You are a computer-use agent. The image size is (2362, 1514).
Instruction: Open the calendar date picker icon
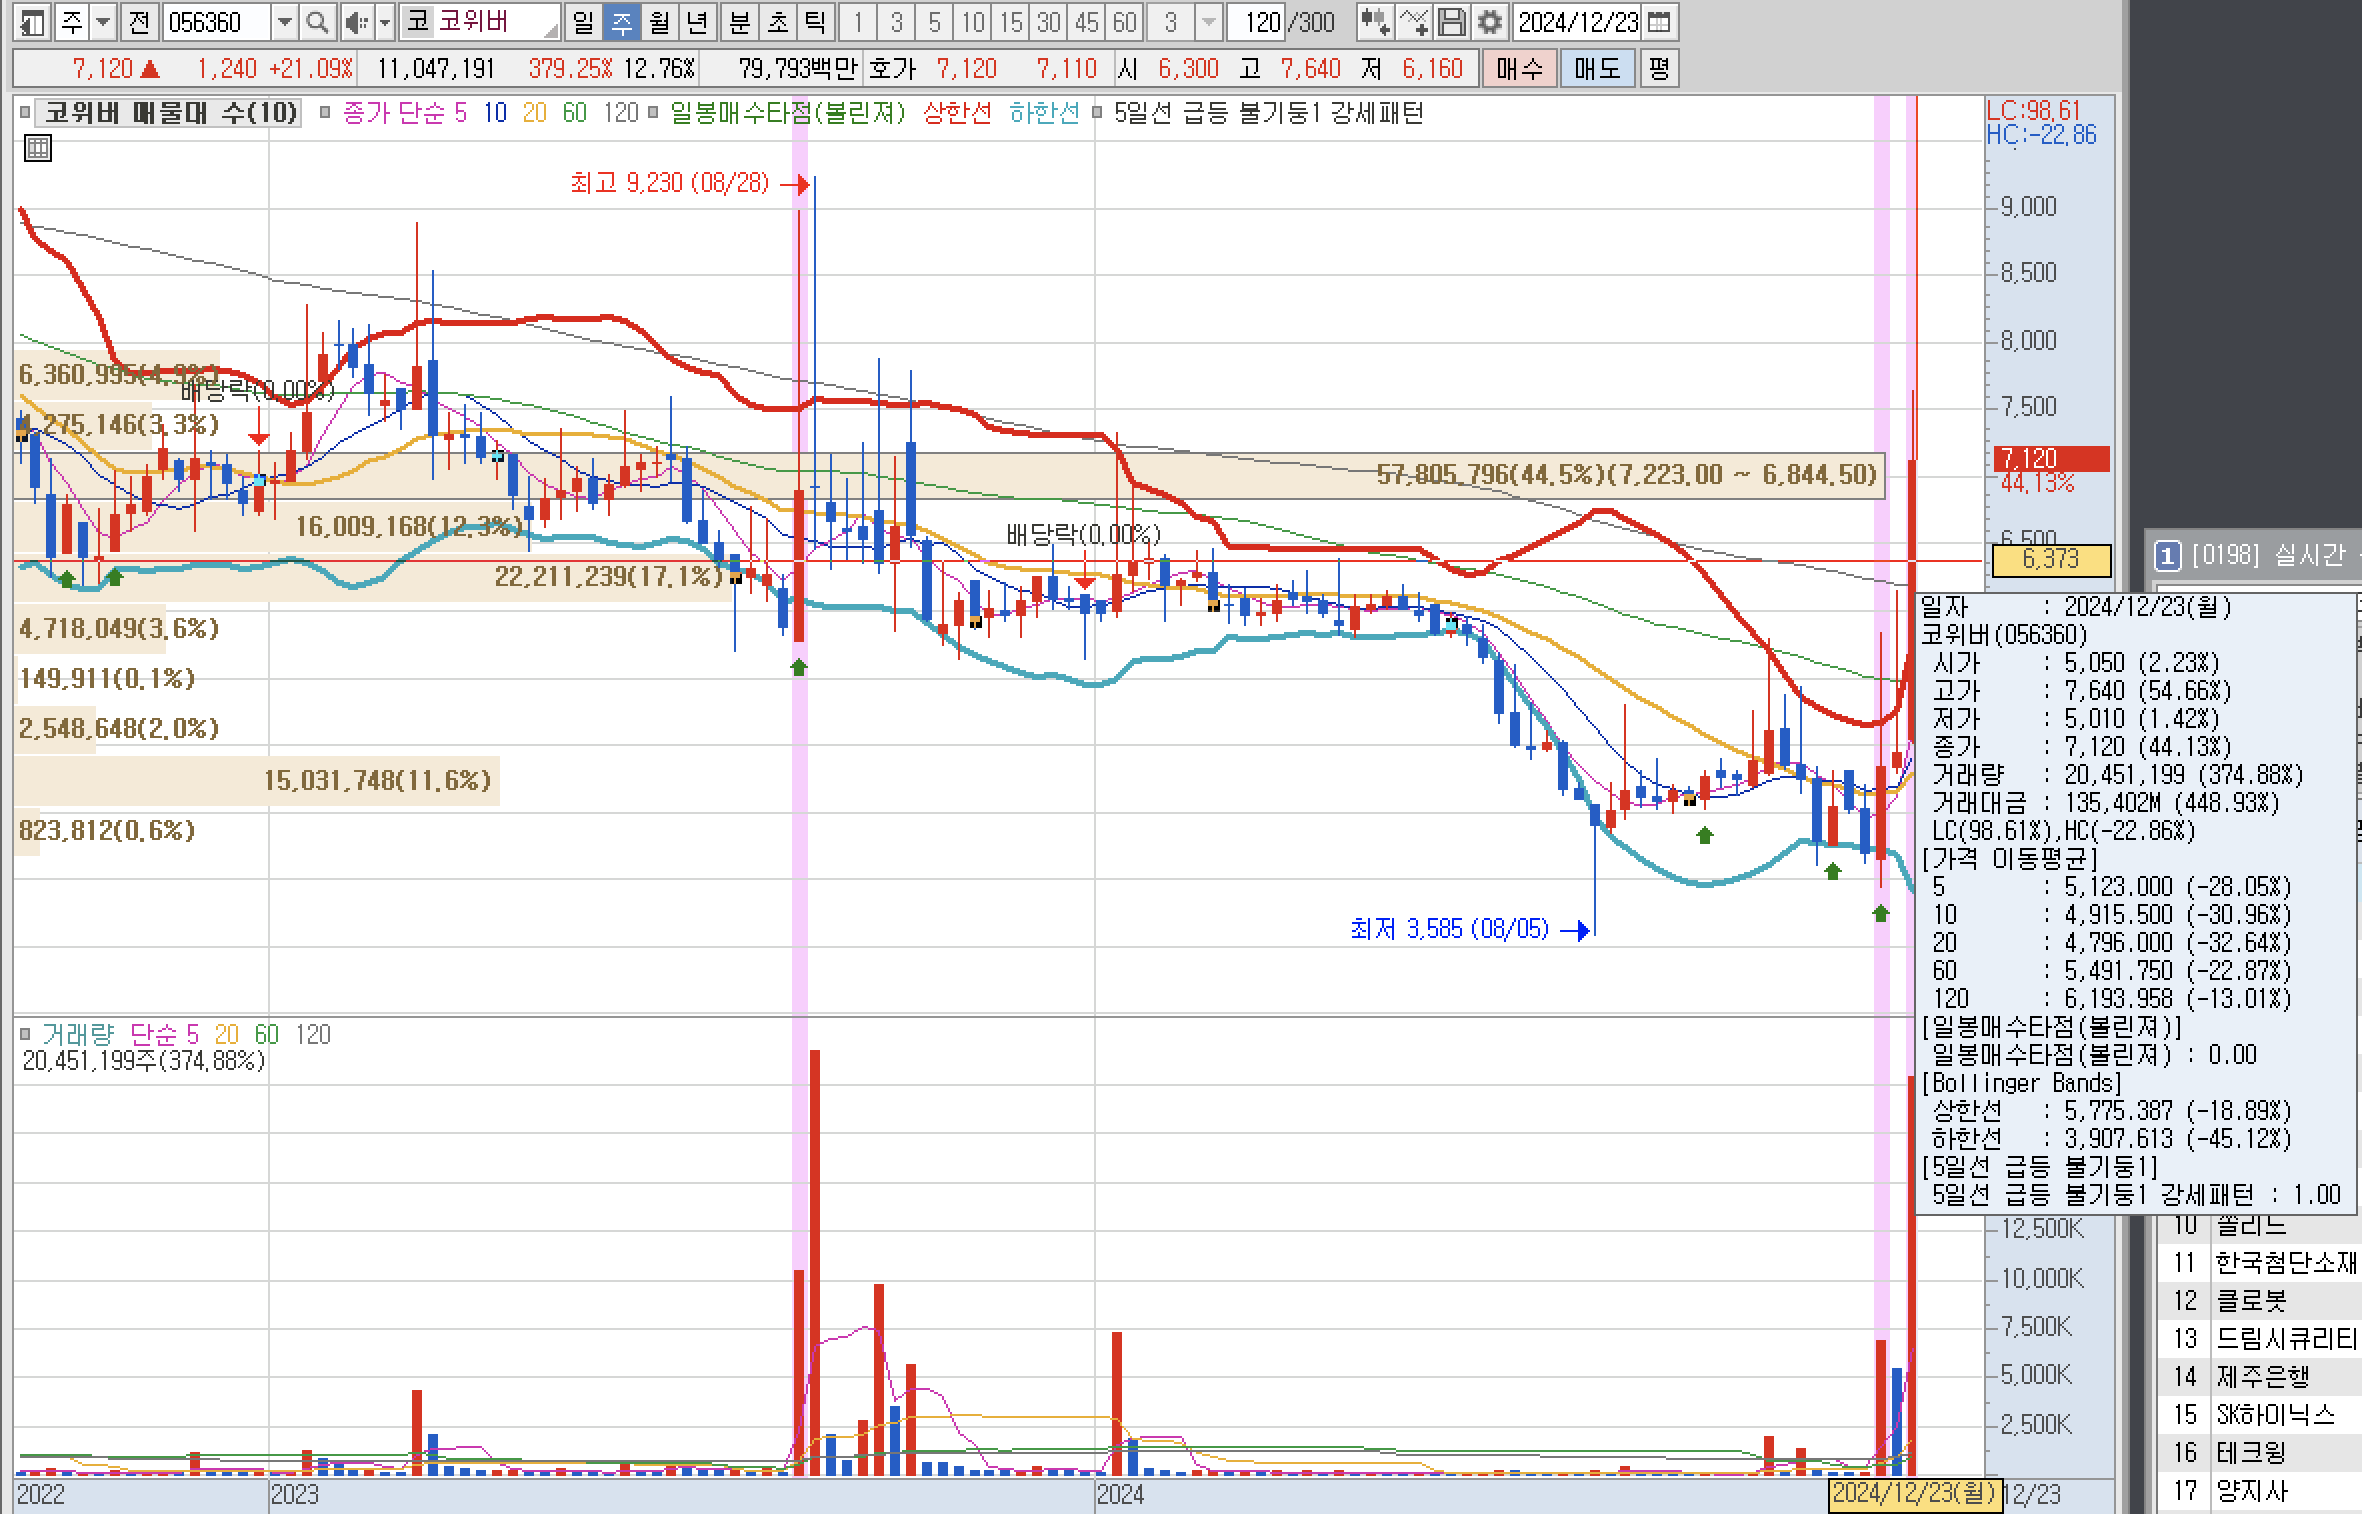point(1658,22)
